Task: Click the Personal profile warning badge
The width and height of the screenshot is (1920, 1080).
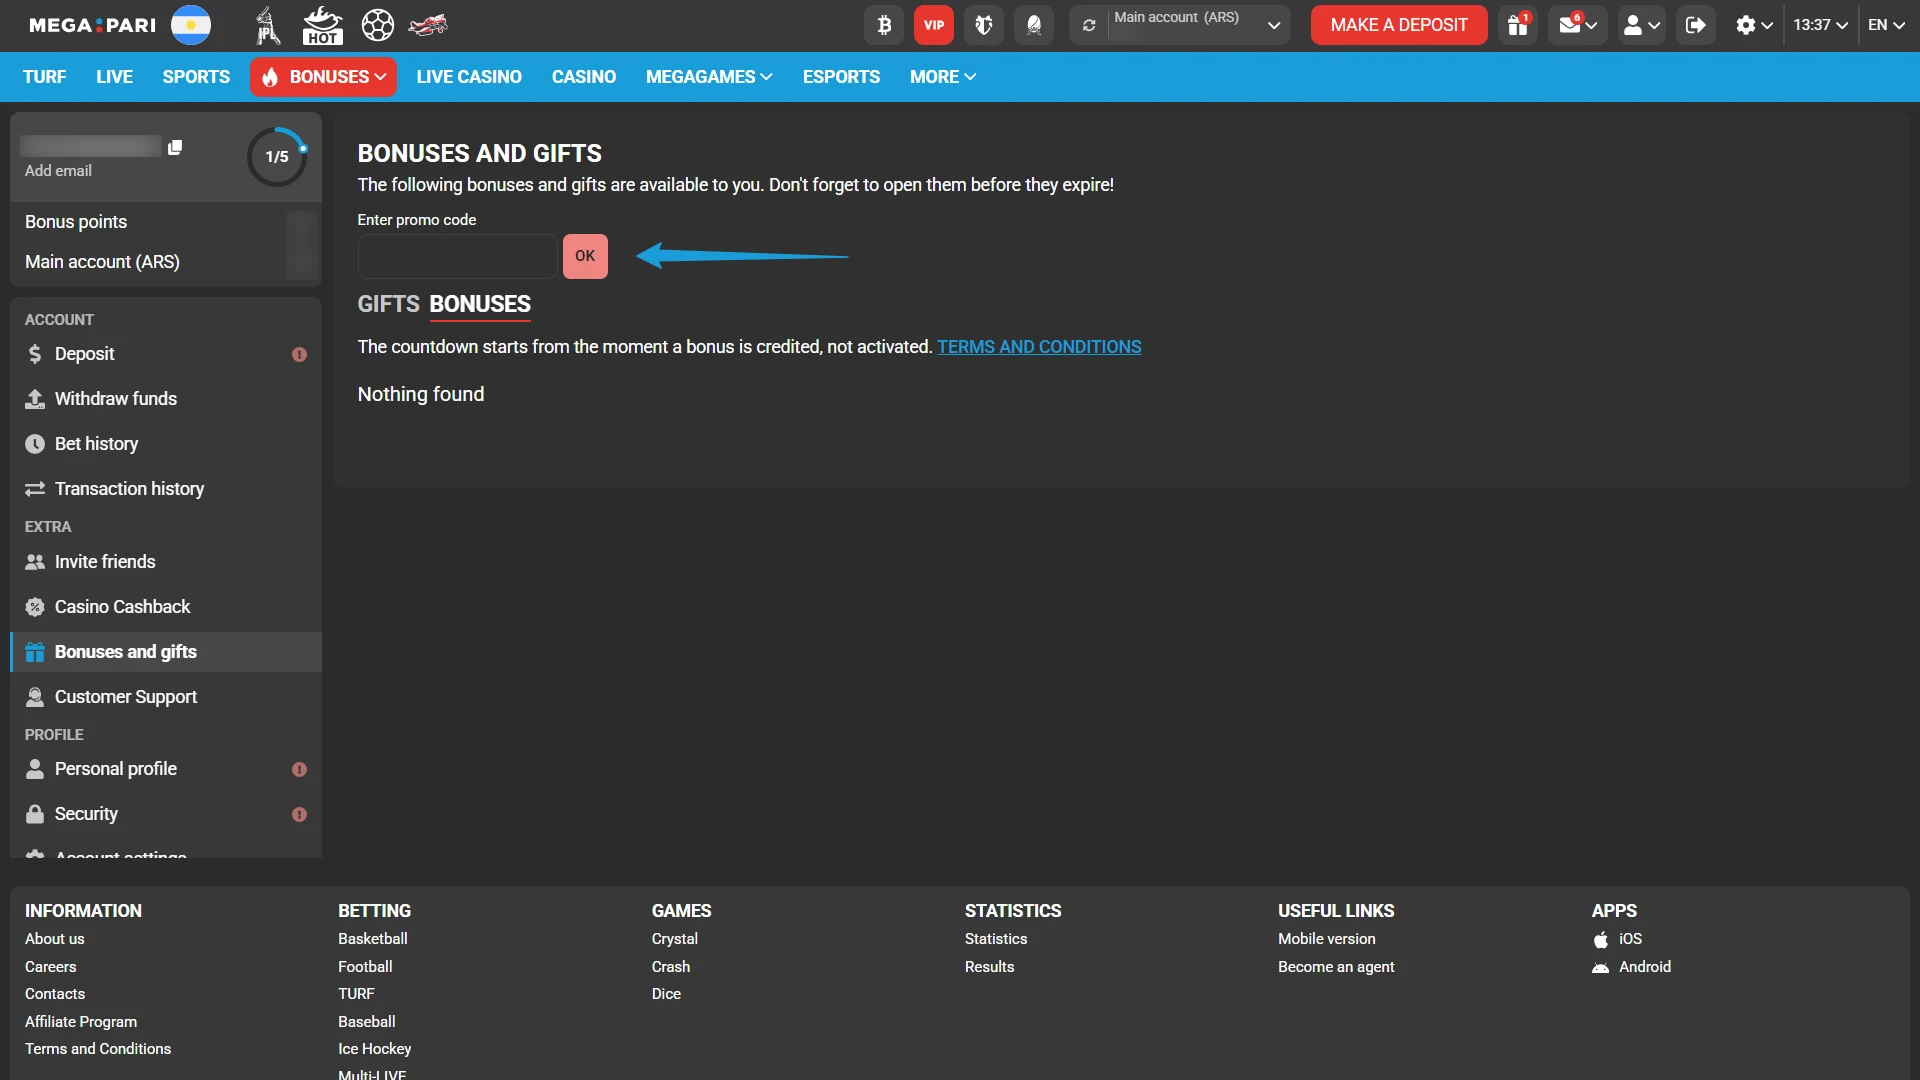Action: click(x=299, y=770)
